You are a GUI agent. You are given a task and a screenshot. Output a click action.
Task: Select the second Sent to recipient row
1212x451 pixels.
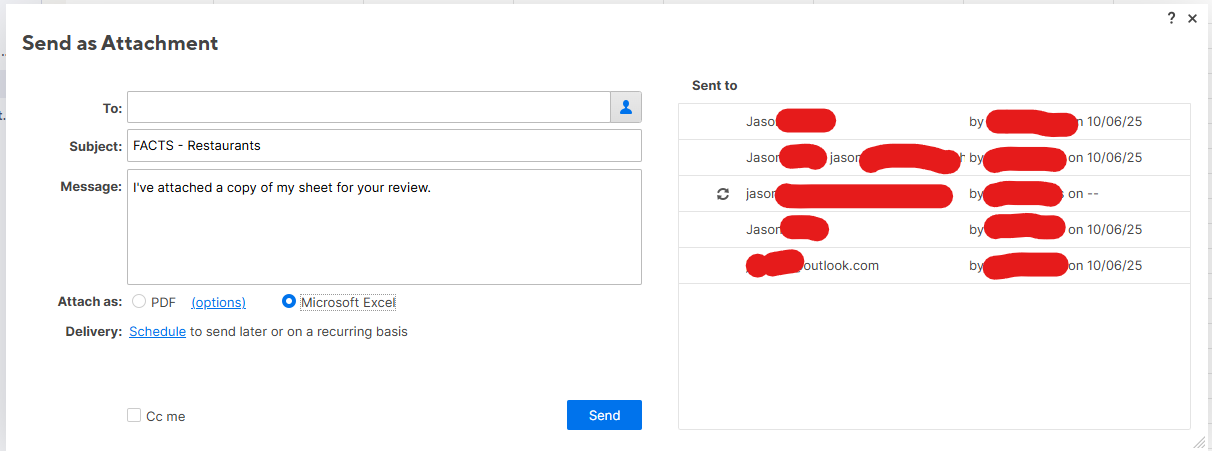[933, 158]
